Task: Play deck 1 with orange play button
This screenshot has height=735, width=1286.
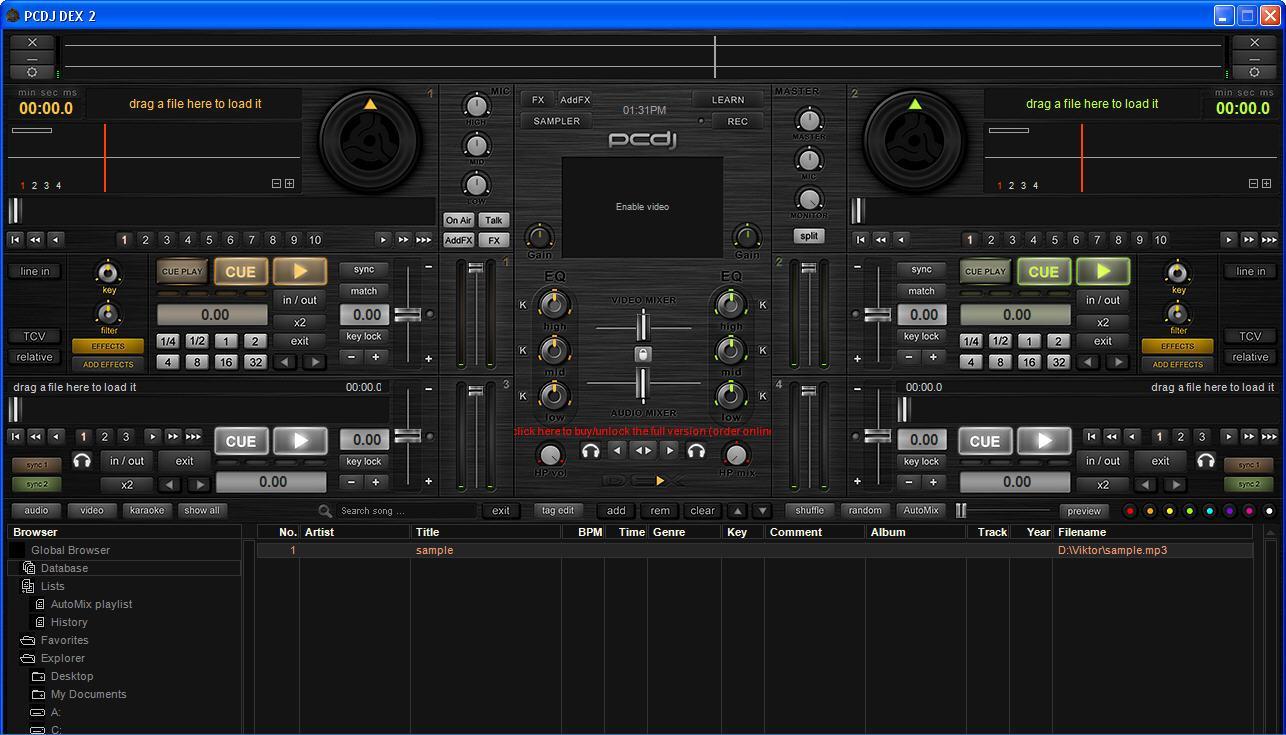Action: click(x=300, y=271)
